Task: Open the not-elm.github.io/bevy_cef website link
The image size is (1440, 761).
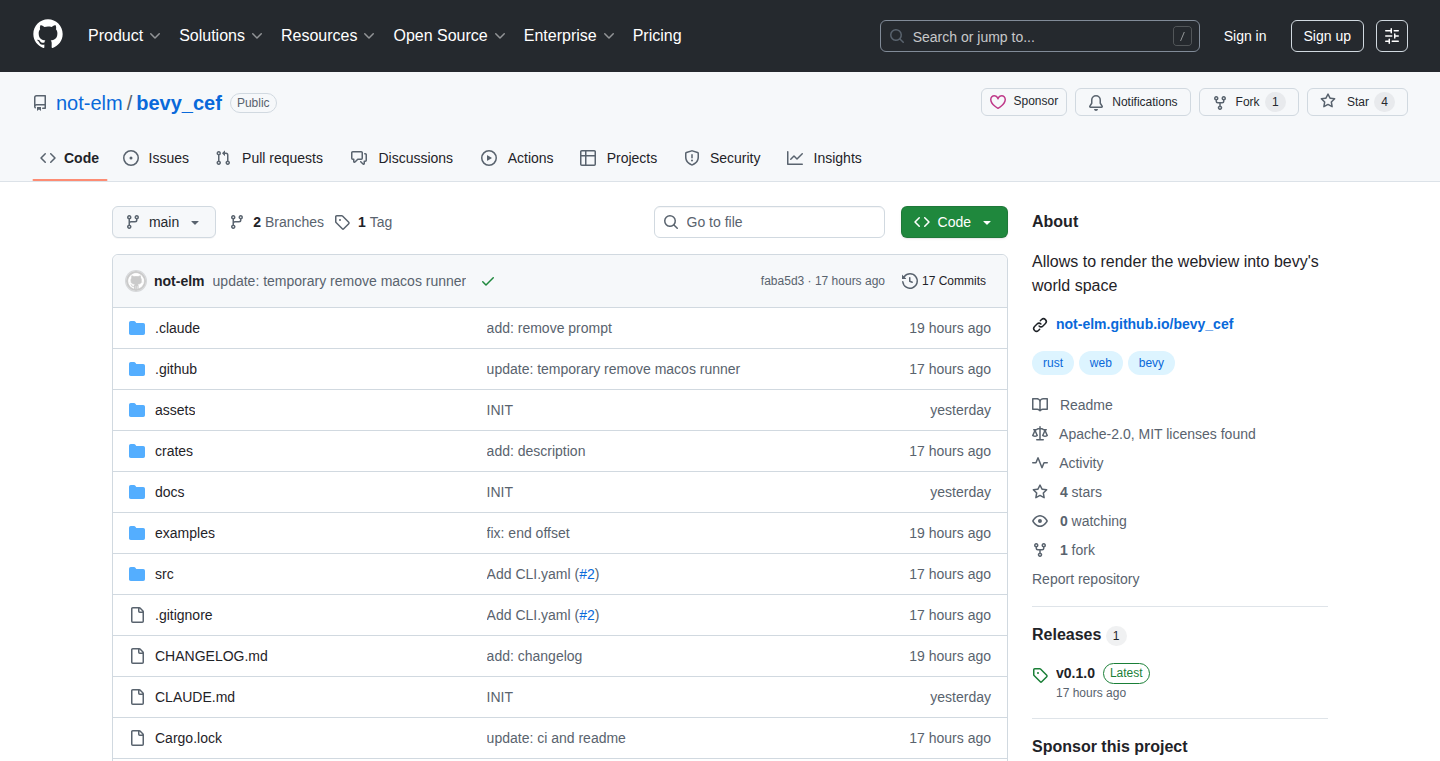Action: coord(1145,324)
